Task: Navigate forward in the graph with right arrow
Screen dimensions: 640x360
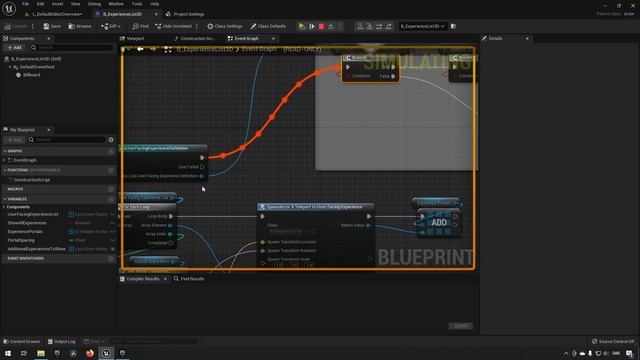Action: click(153, 49)
